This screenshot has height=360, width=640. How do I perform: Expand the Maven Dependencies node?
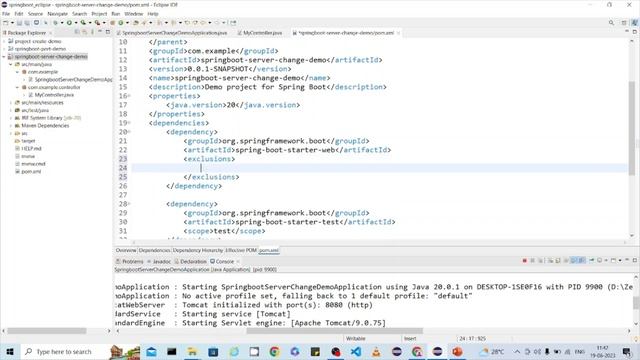tap(11, 126)
